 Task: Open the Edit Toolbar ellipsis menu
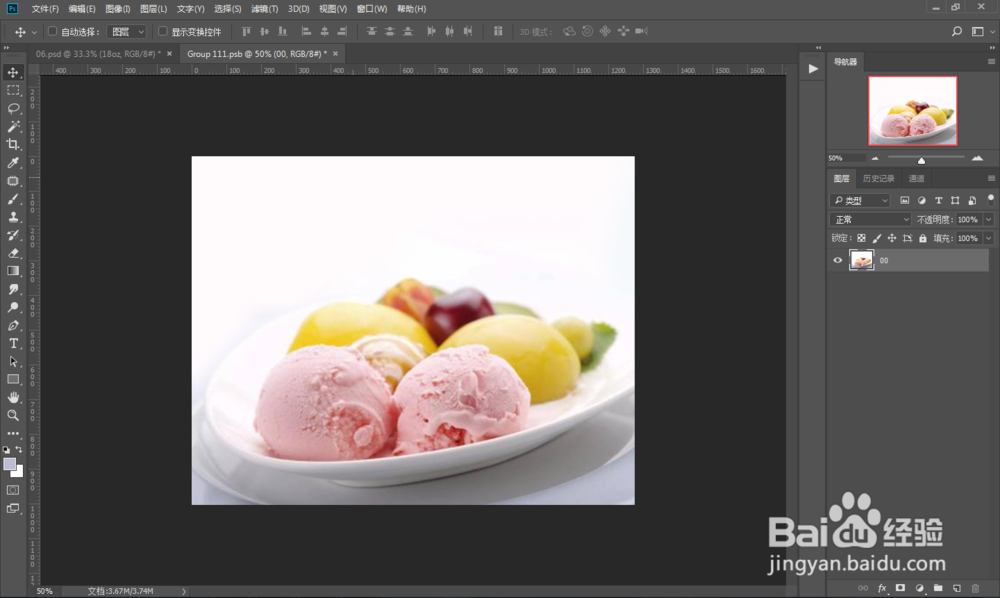click(x=13, y=434)
